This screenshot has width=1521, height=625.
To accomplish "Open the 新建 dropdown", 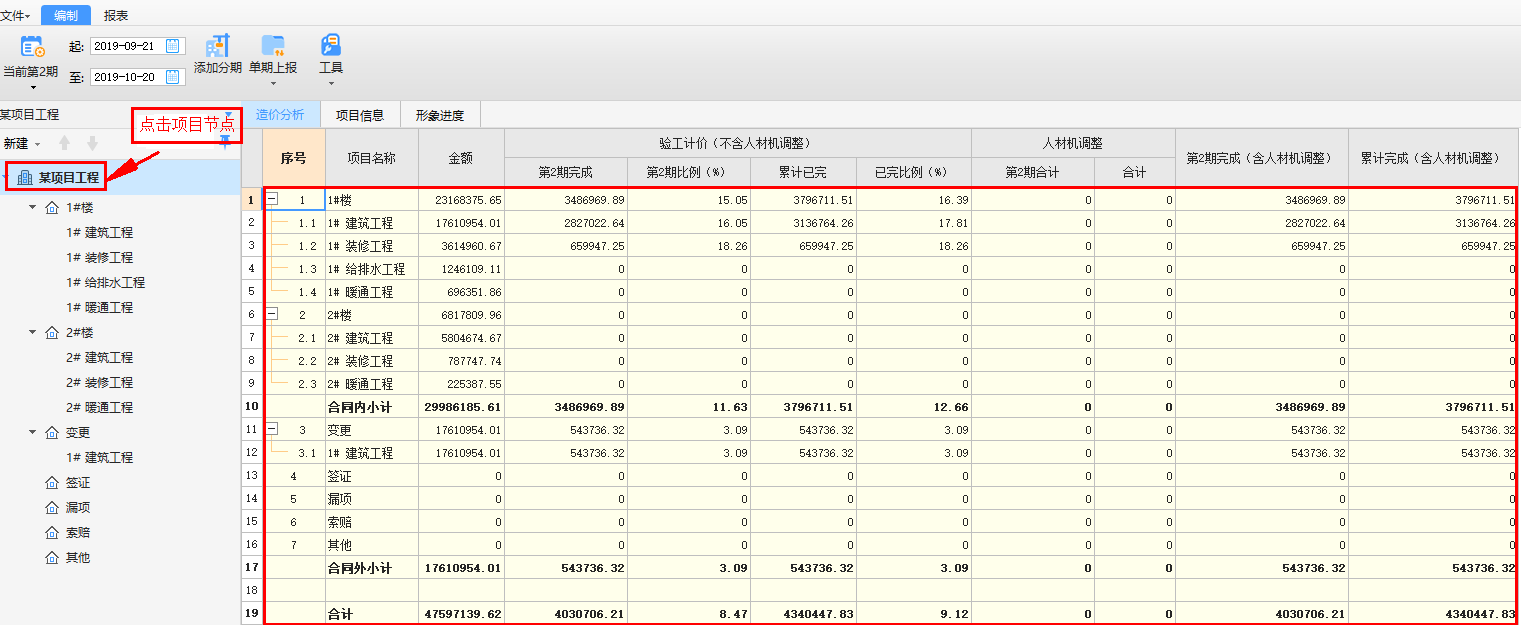I will tap(22, 144).
